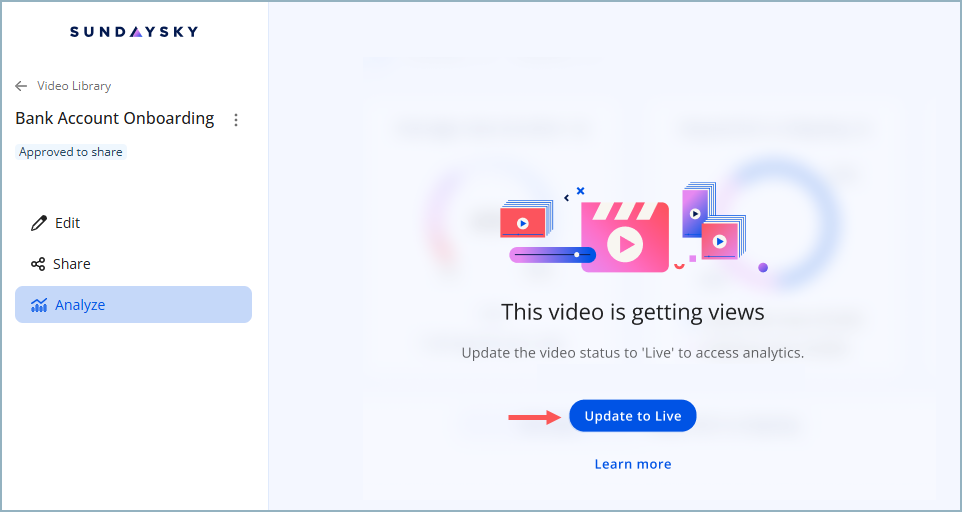The width and height of the screenshot is (962, 512).
Task: Select the Analyze label in the sidebar
Action: pyautogui.click(x=80, y=305)
